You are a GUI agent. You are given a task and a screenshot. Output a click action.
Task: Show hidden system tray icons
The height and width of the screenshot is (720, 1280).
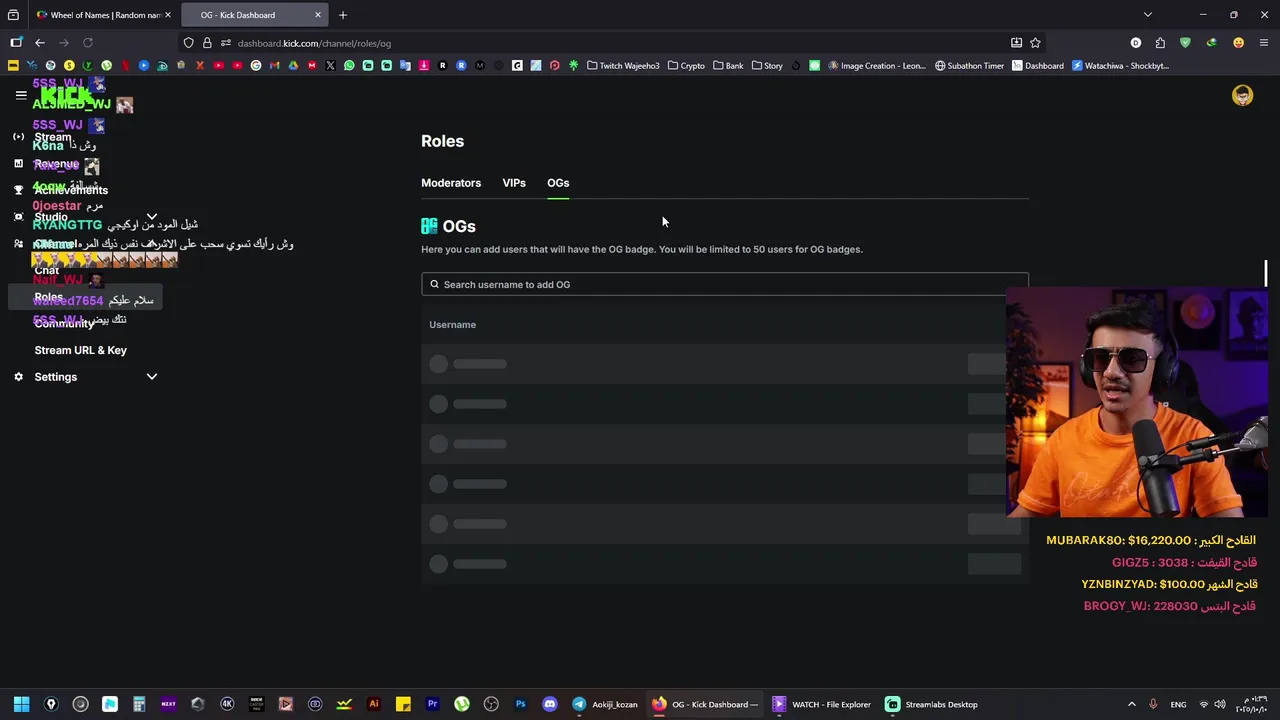(1131, 704)
